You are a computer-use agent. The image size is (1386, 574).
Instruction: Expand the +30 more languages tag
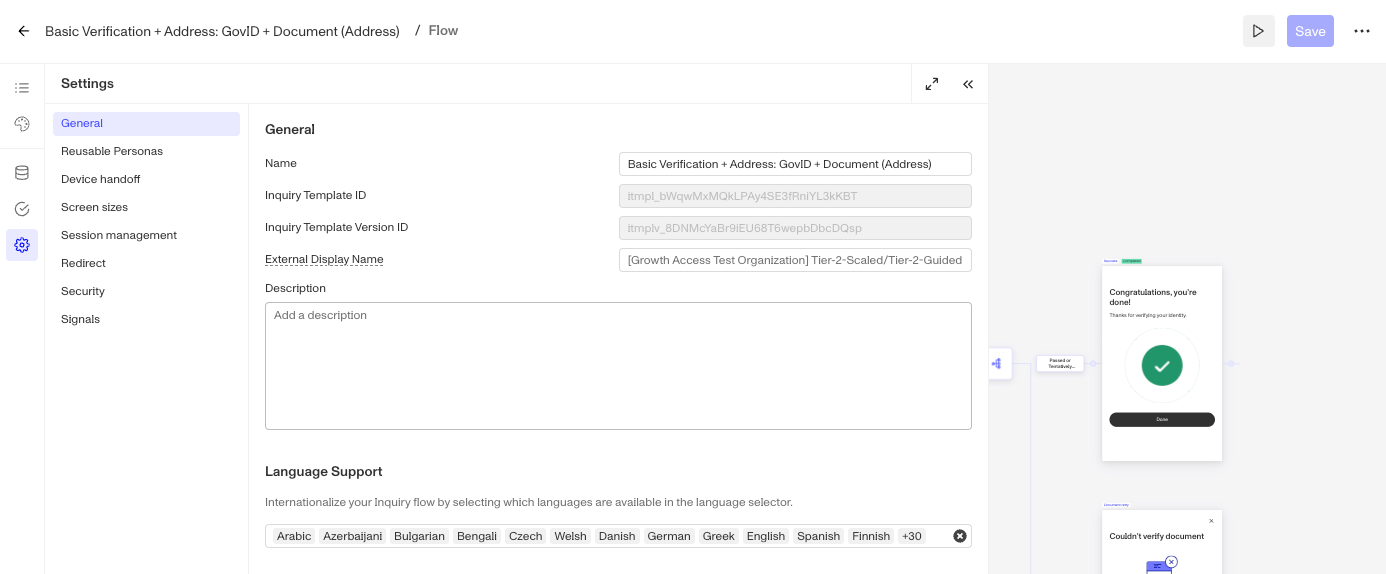(912, 536)
